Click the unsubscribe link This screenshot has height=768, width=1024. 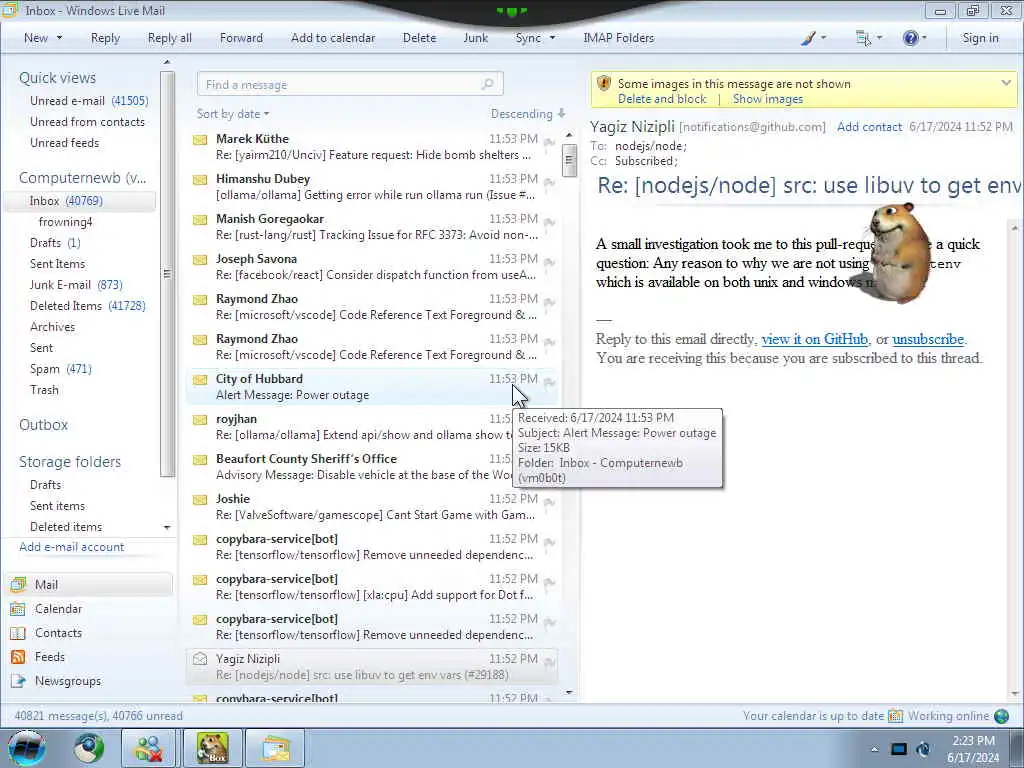[928, 339]
